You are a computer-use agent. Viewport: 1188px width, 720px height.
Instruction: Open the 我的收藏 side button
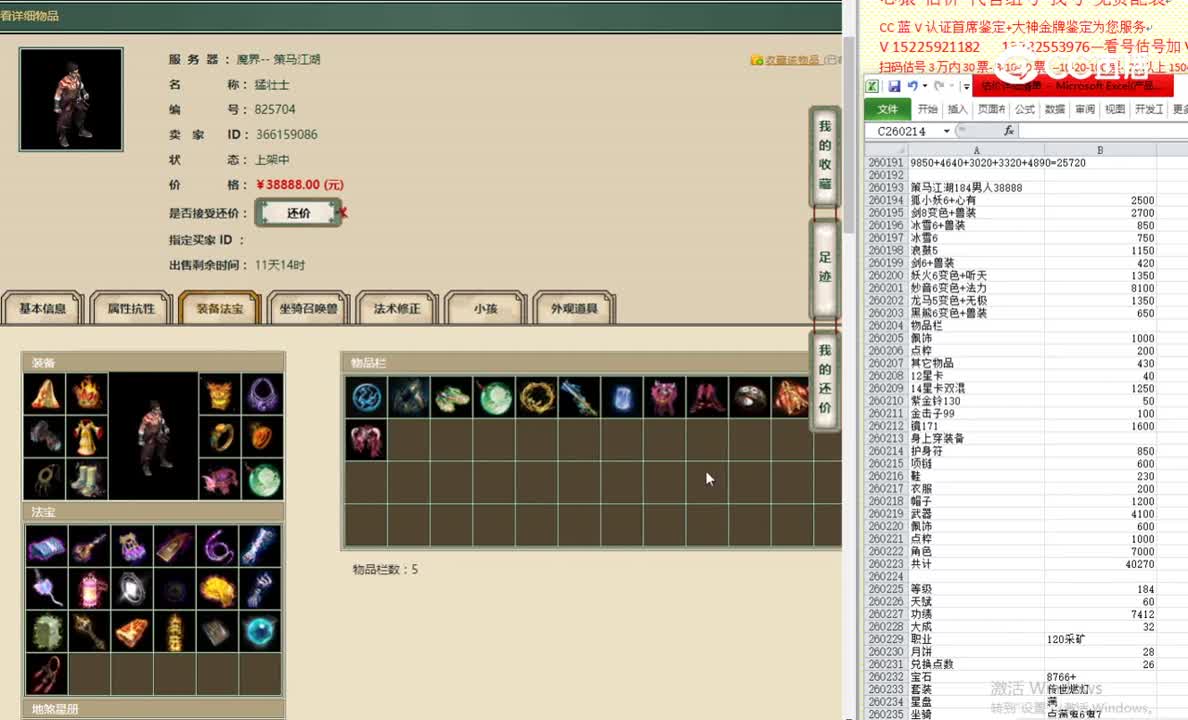point(825,155)
